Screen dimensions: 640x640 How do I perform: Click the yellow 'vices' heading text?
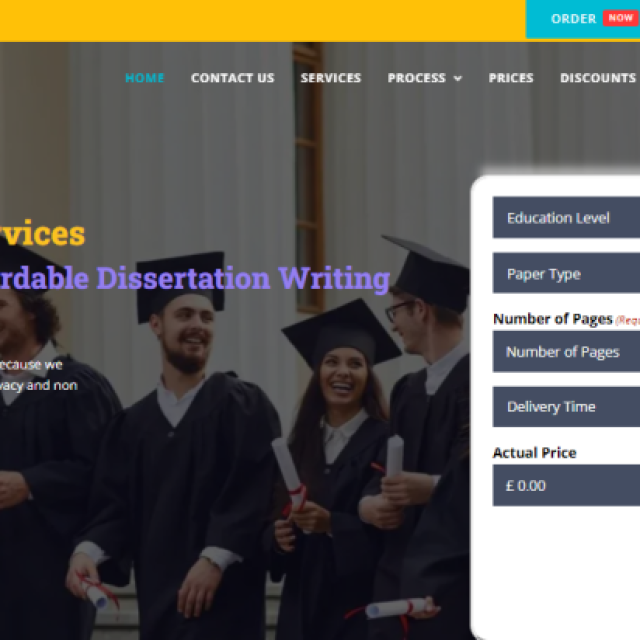[42, 233]
